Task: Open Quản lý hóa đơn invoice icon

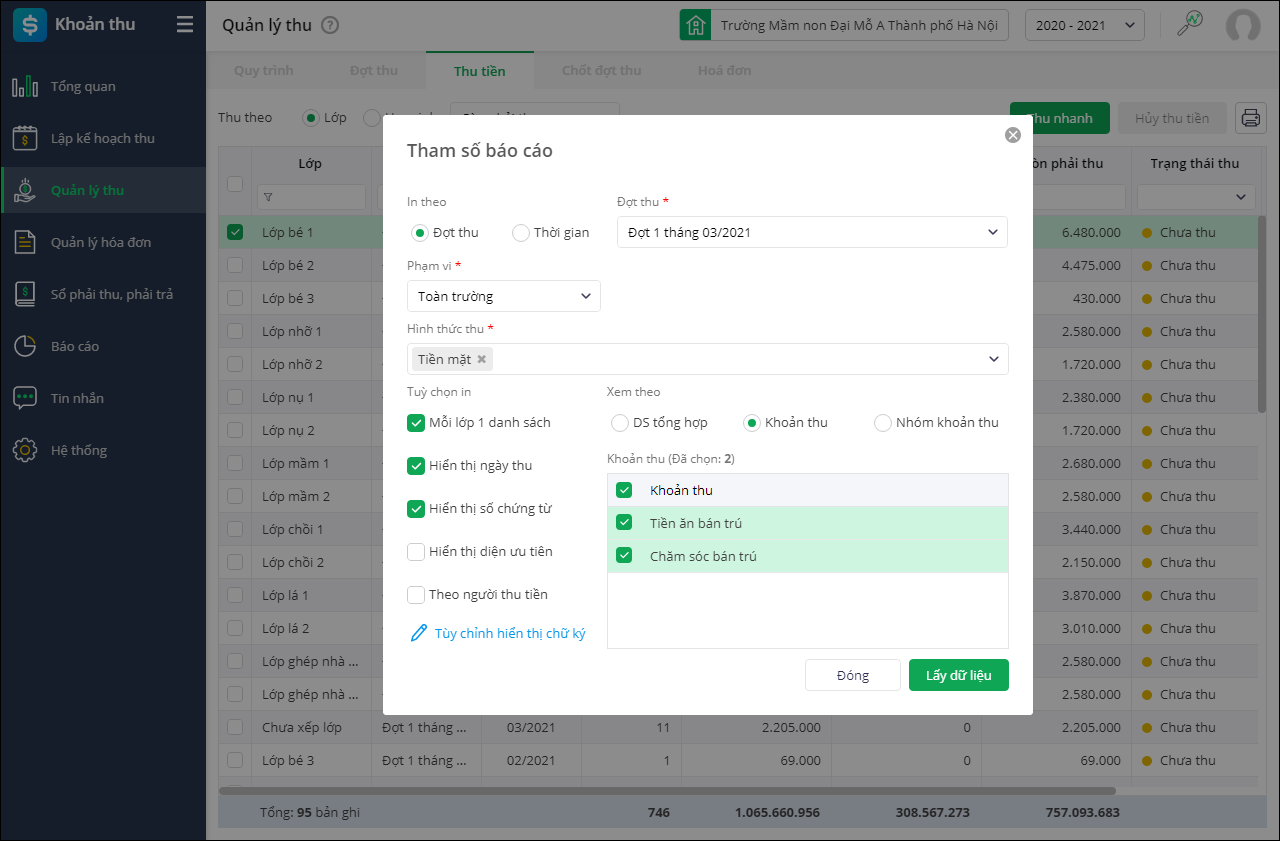Action: tap(25, 243)
